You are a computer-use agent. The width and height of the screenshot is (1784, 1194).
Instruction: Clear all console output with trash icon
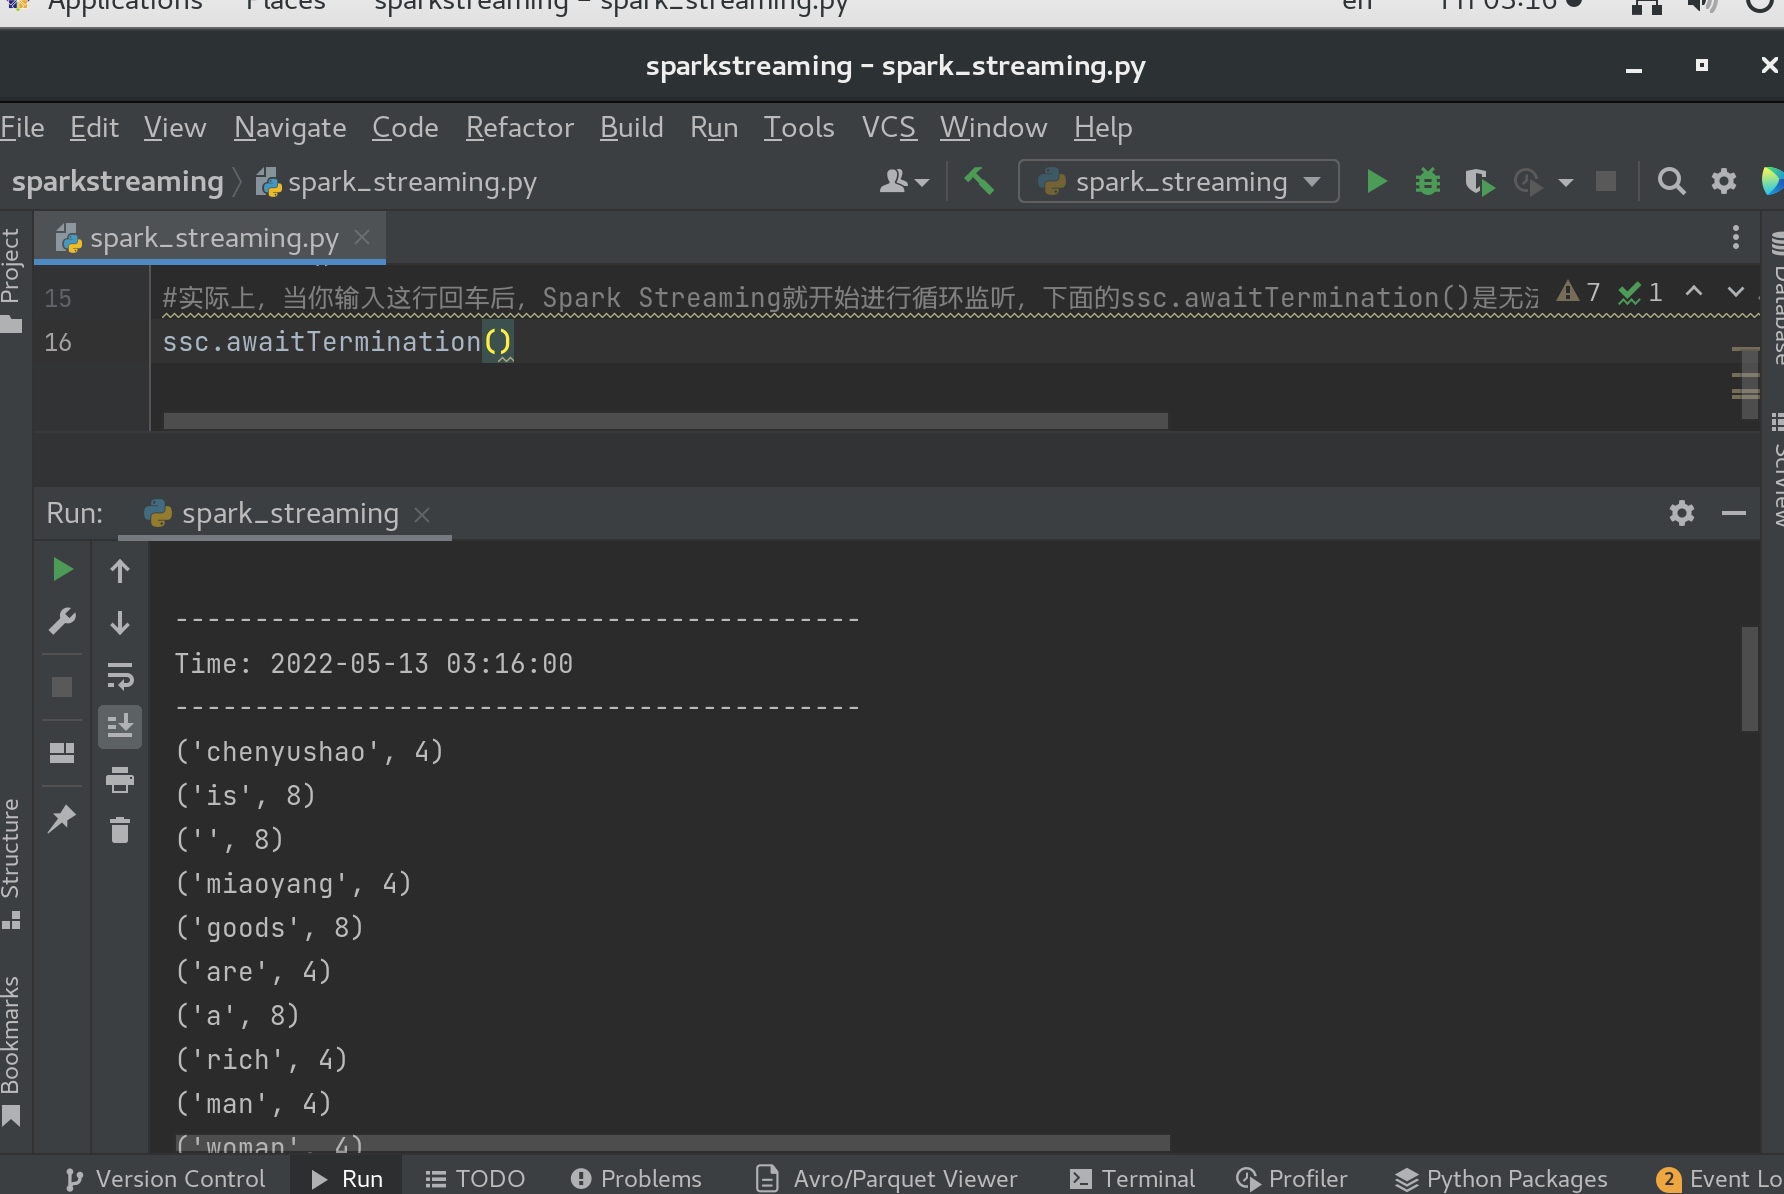(120, 831)
